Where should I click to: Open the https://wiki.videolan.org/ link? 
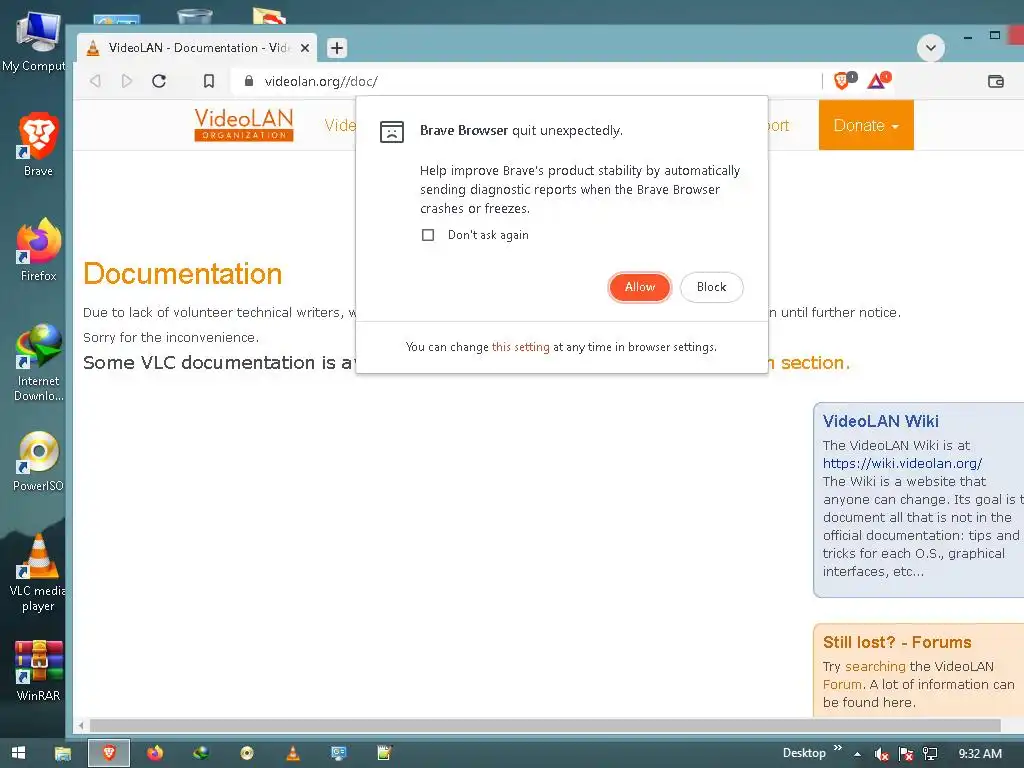click(902, 463)
